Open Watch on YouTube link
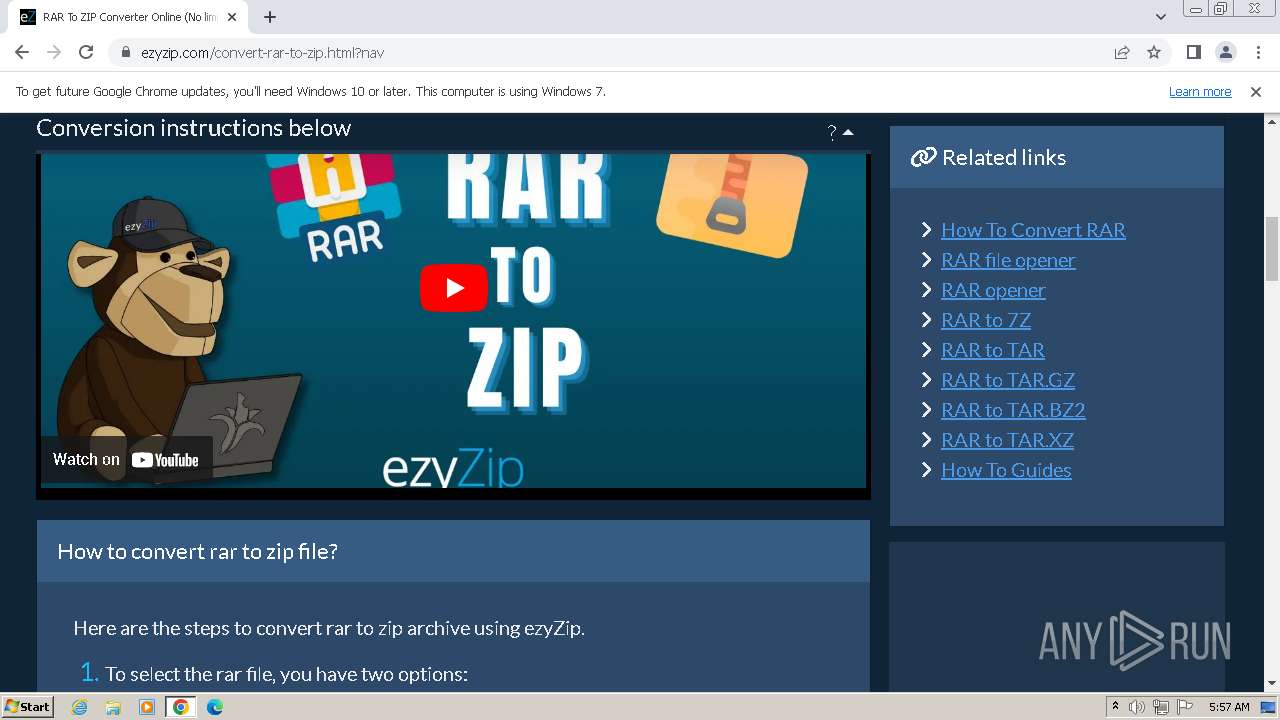This screenshot has width=1280, height=720. (126, 460)
